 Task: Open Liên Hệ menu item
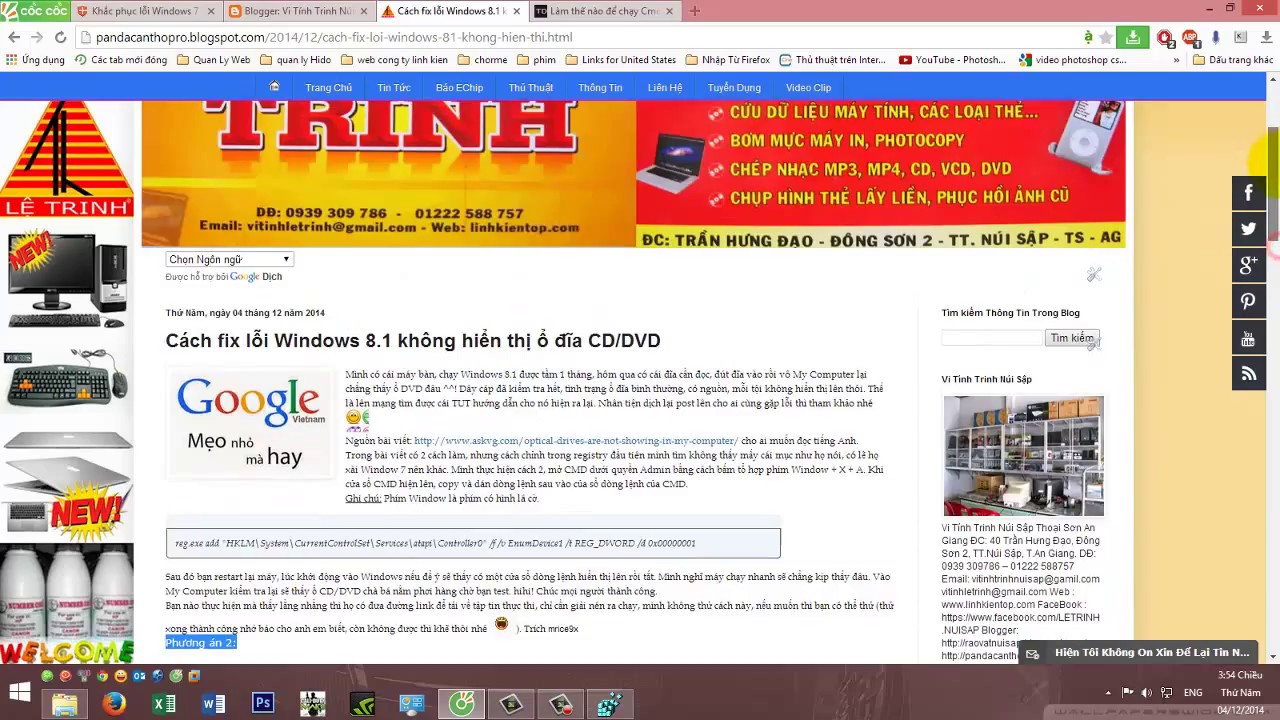[665, 88]
